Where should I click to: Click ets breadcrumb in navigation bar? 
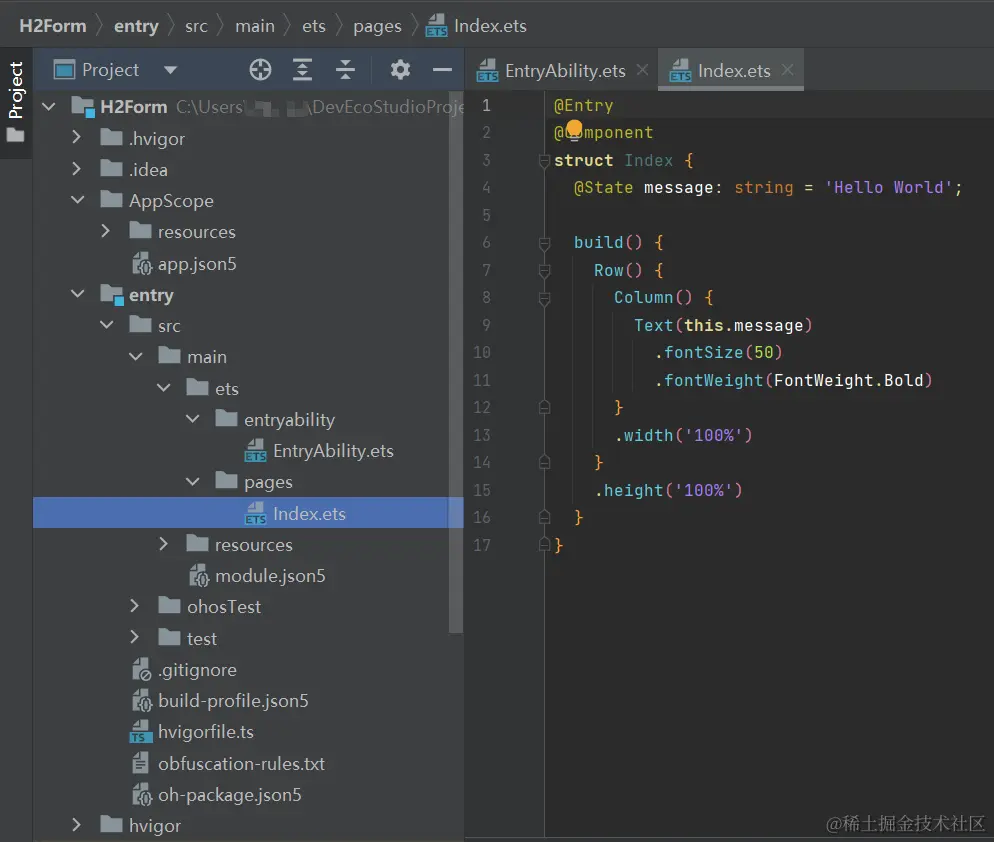pyautogui.click(x=314, y=26)
